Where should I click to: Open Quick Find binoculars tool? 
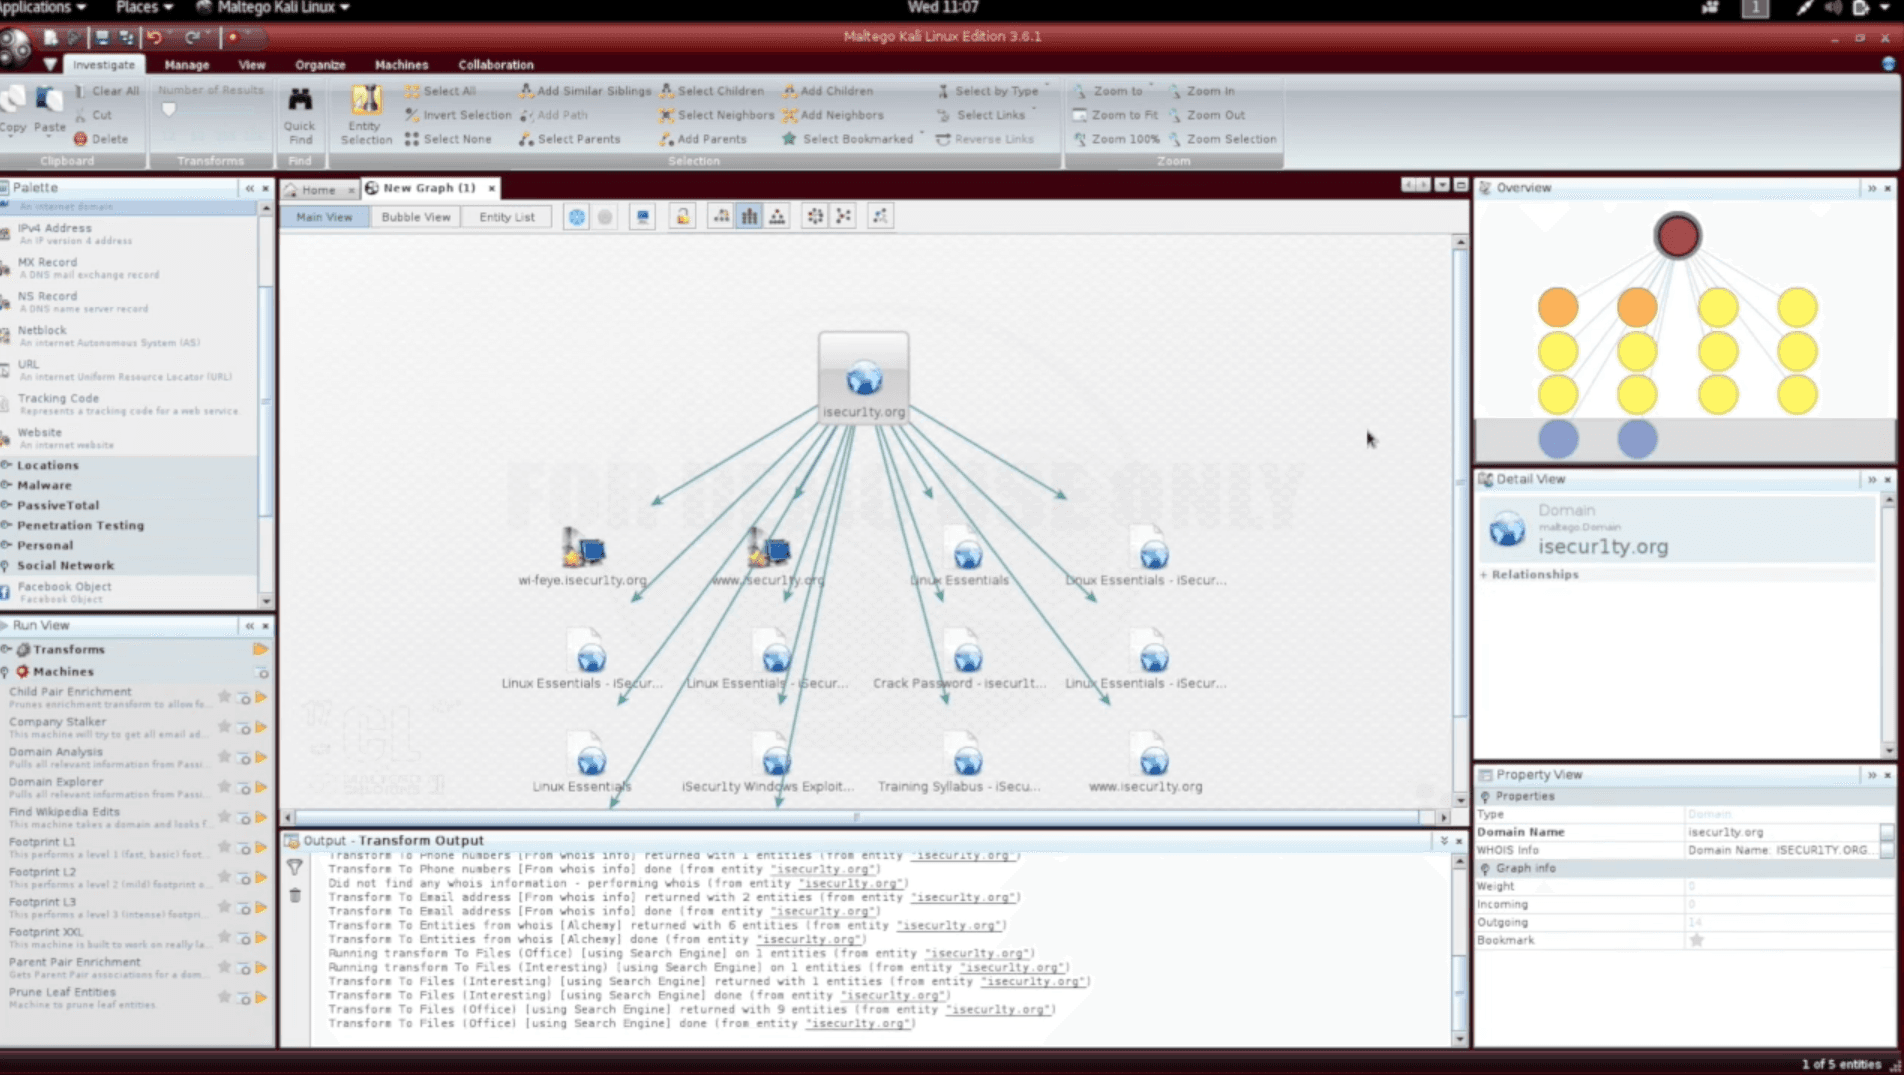[x=300, y=111]
